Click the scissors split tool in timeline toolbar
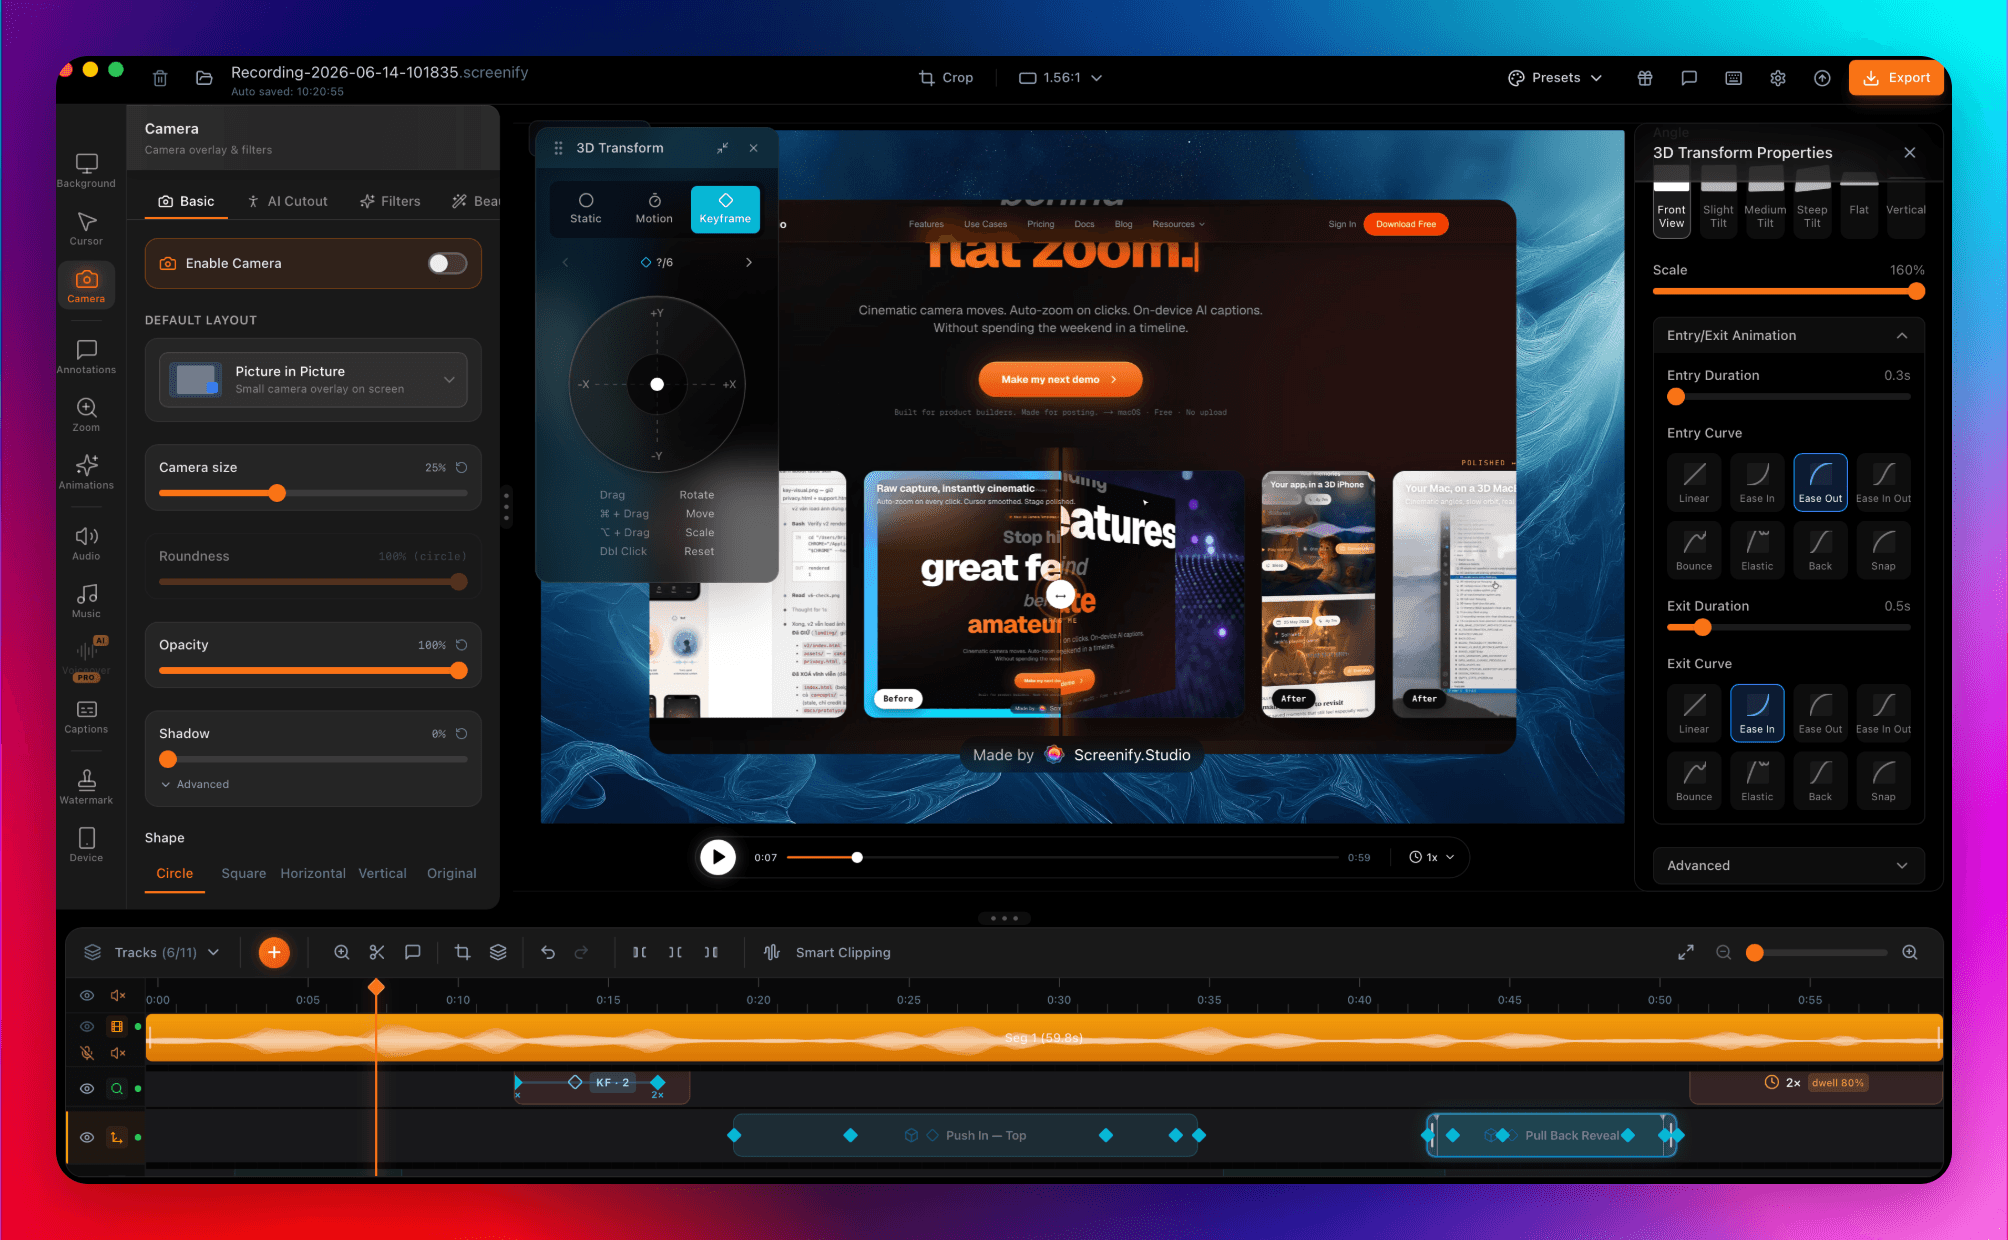 pos(377,952)
